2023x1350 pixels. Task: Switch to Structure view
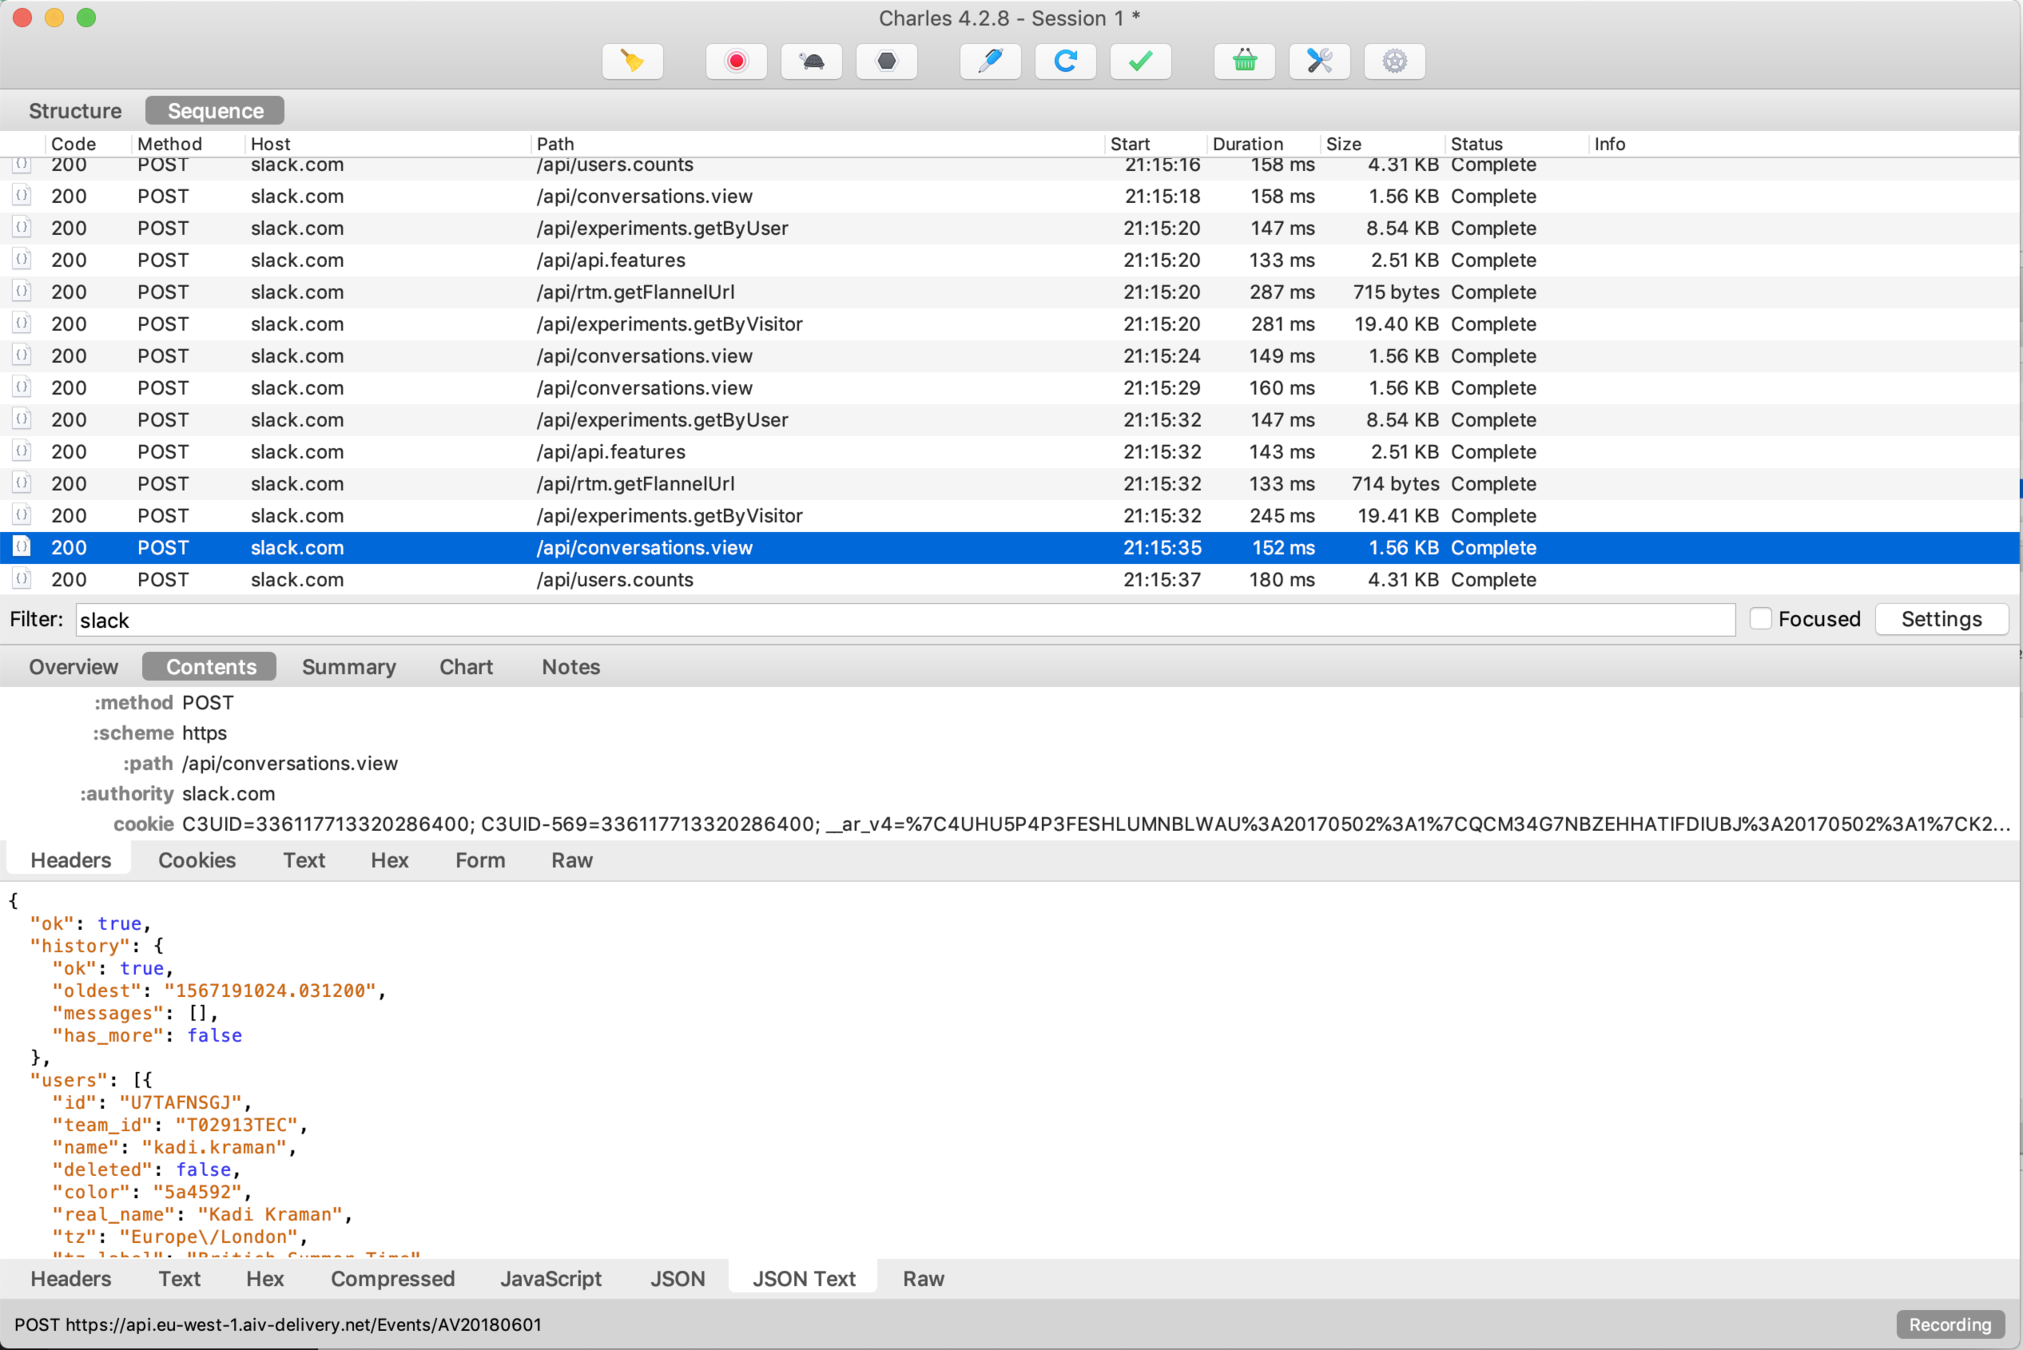[75, 111]
